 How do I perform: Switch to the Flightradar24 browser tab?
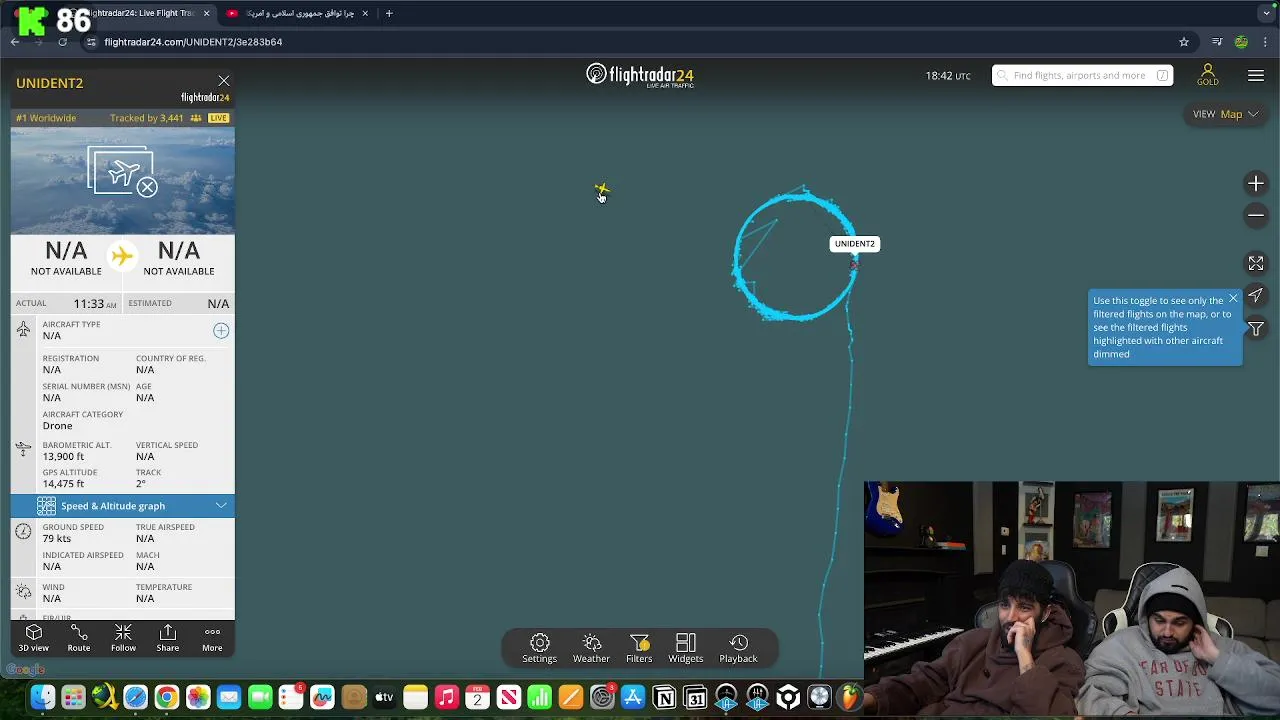(140, 14)
